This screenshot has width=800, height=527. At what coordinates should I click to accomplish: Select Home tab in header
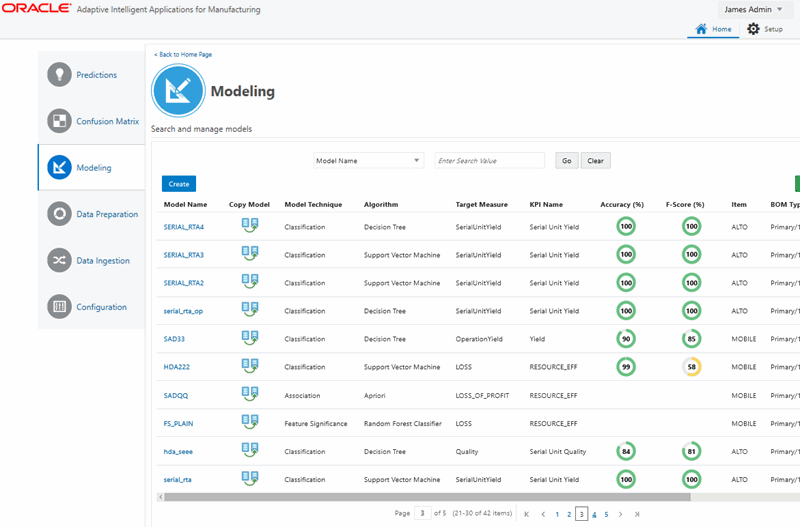713,29
